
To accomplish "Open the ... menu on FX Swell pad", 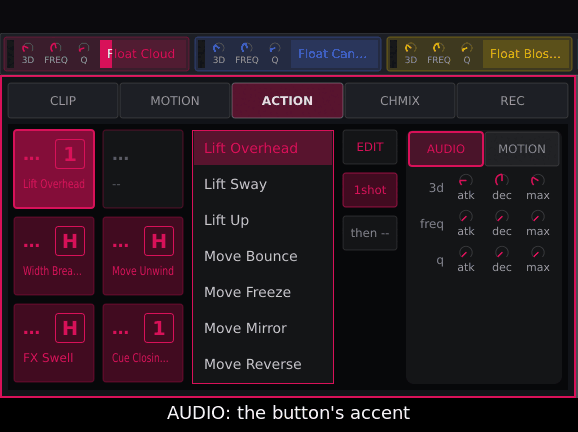I will [31, 332].
